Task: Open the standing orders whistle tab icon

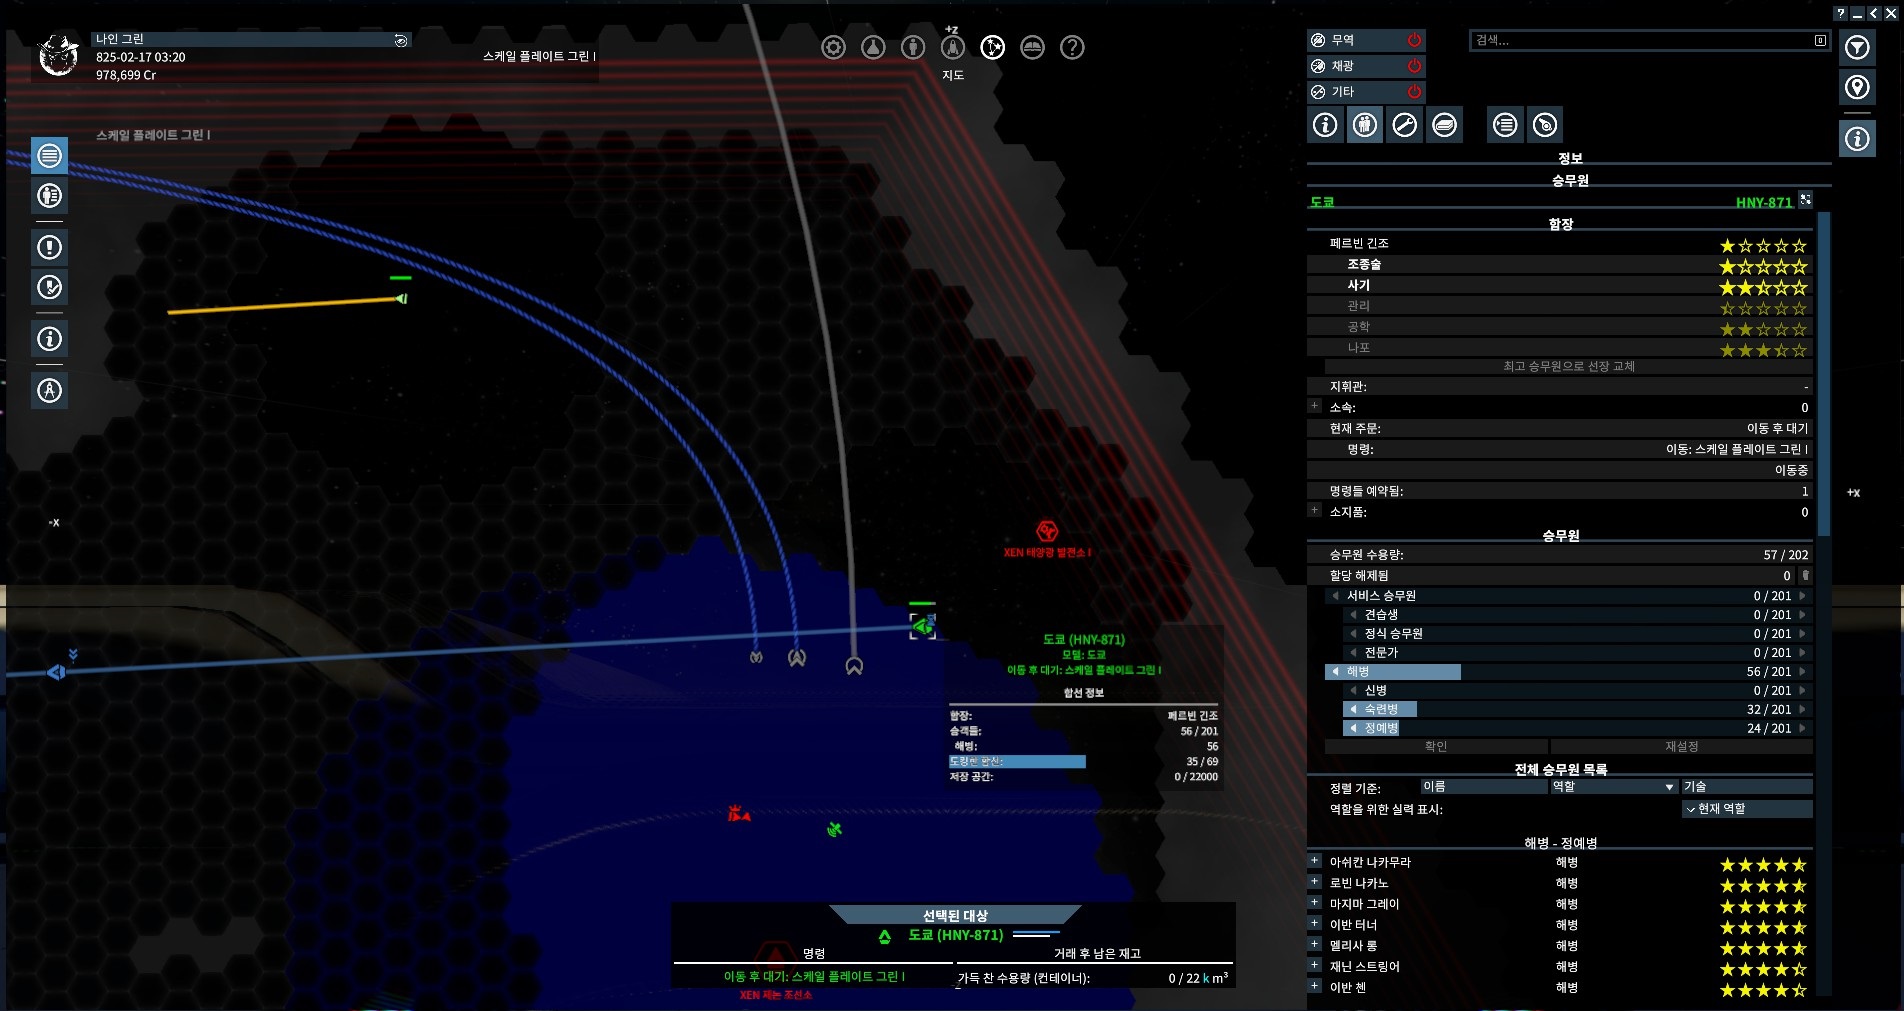Action: [1545, 125]
